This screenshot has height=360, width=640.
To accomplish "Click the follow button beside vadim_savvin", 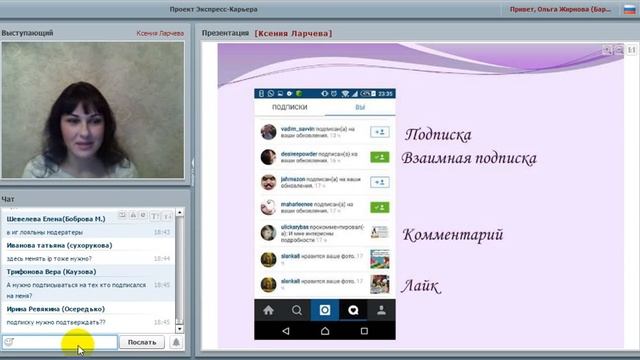I will (x=380, y=132).
